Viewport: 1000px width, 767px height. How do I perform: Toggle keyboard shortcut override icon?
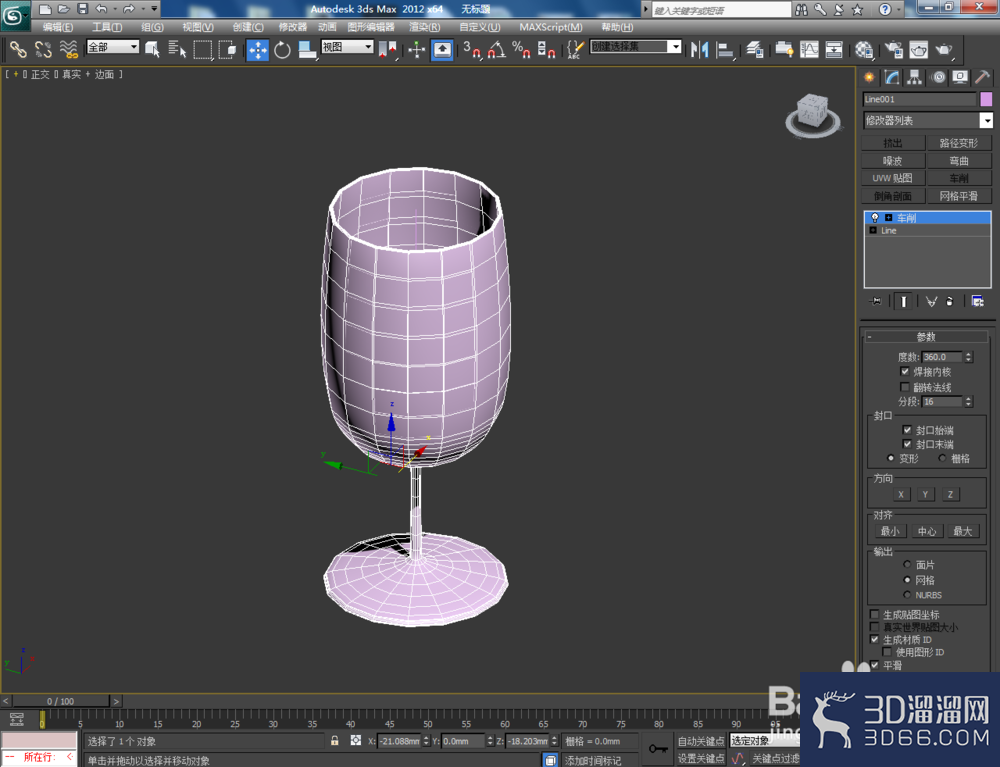pos(442,50)
